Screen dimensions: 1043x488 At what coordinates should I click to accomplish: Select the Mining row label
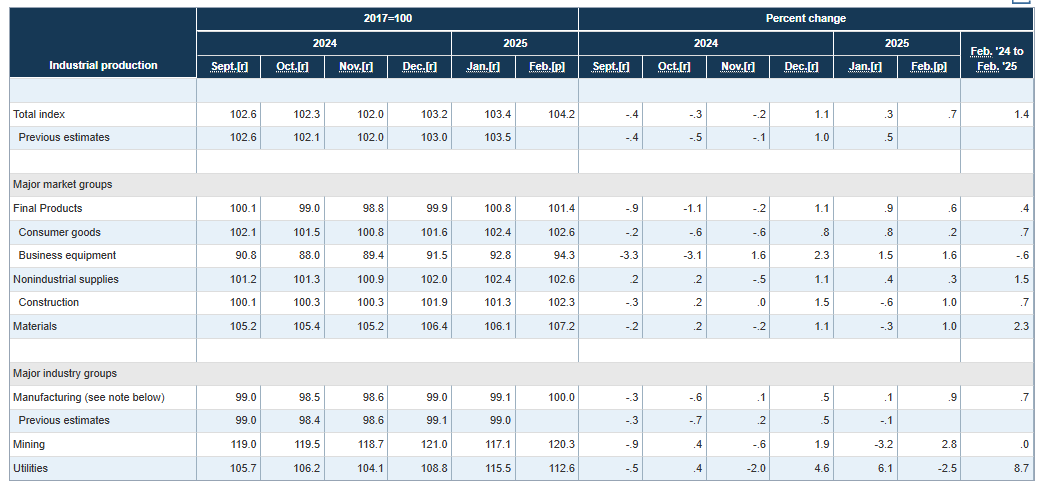29,444
